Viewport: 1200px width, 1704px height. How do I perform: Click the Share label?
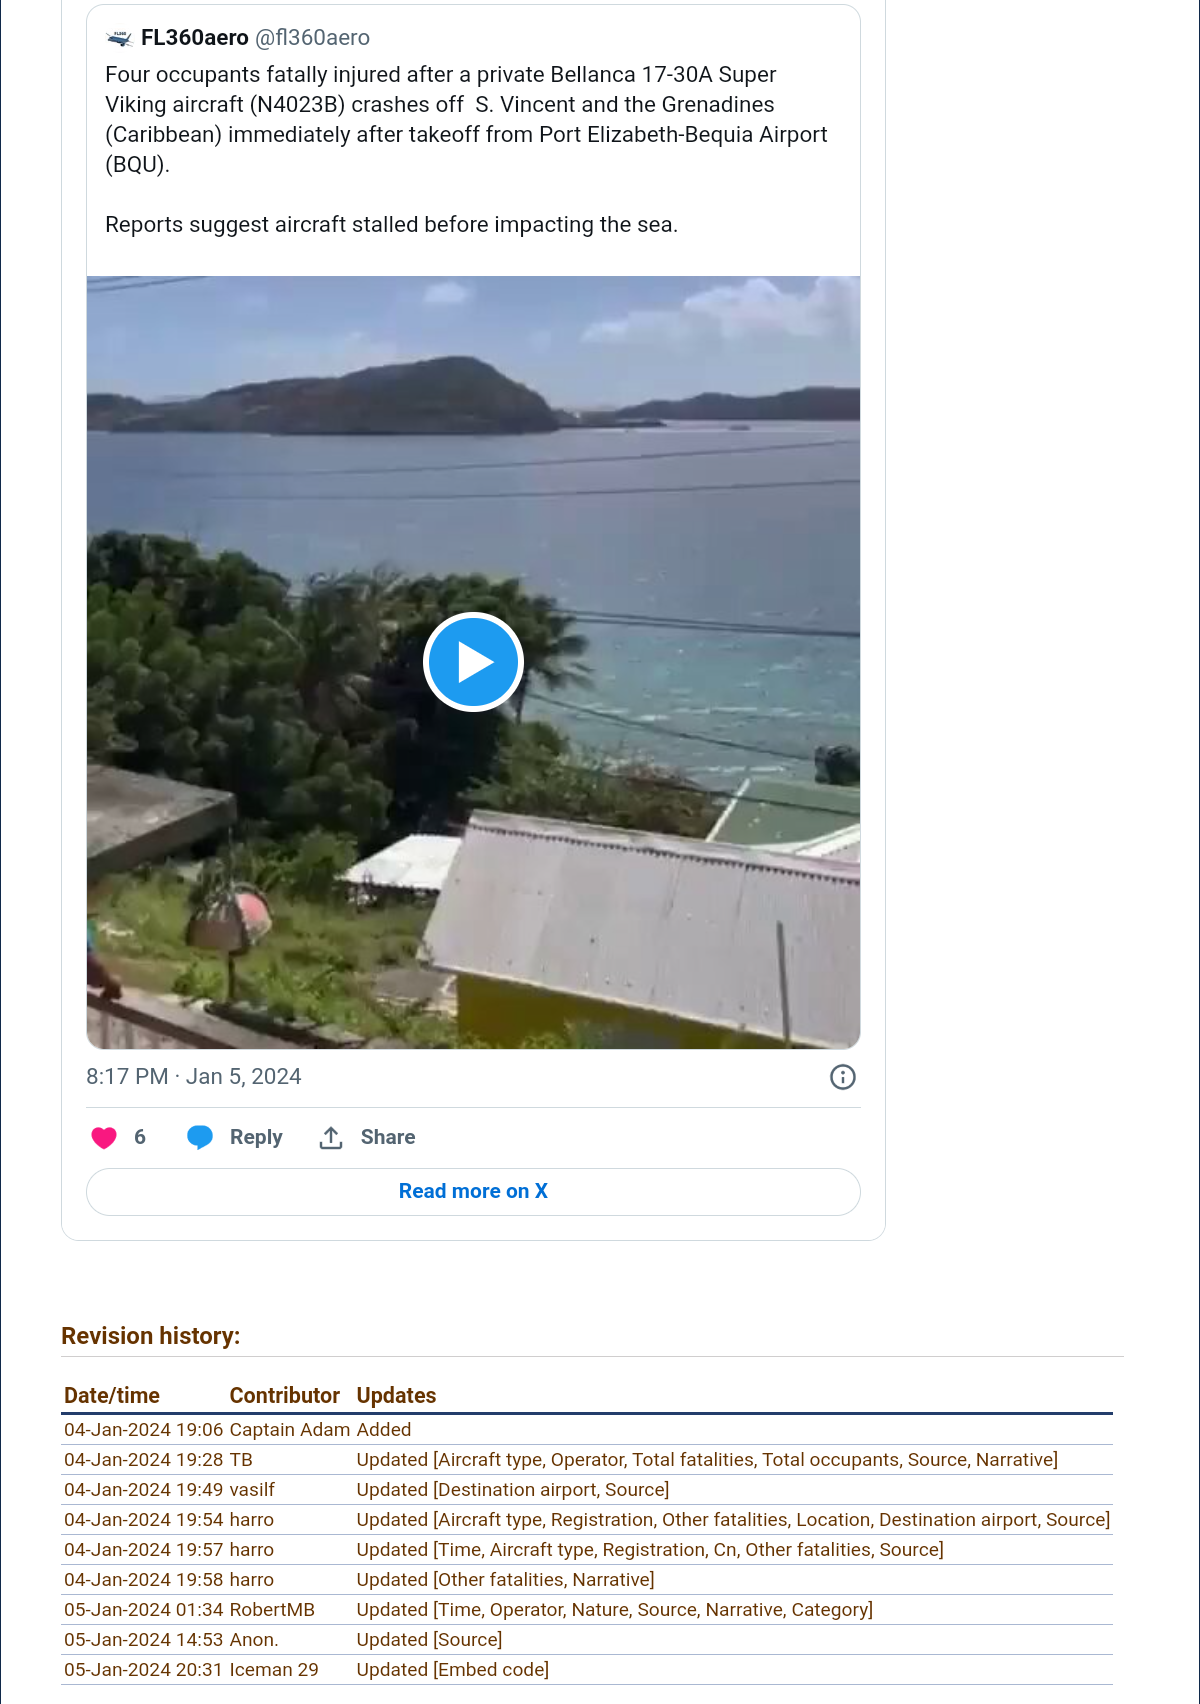pos(388,1137)
